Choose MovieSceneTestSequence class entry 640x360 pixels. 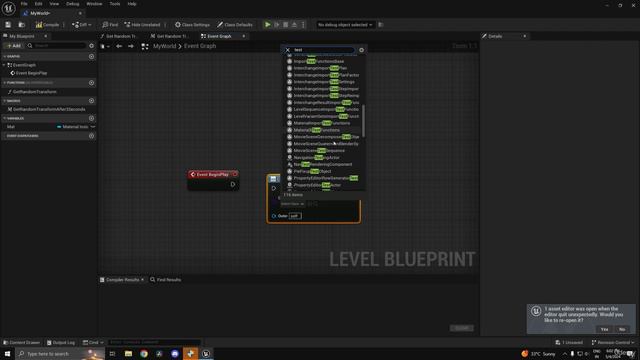319,151
